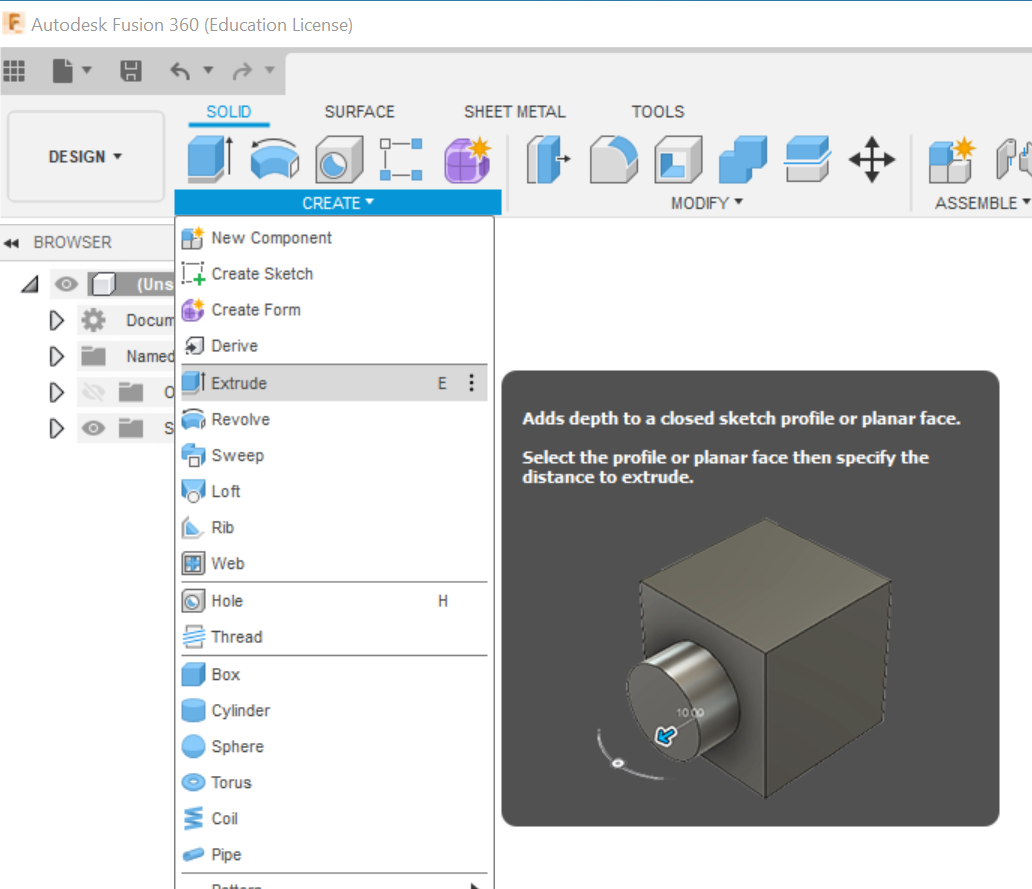1032x889 pixels.
Task: Select the Press Pull tool in Modify panel
Action: point(548,160)
